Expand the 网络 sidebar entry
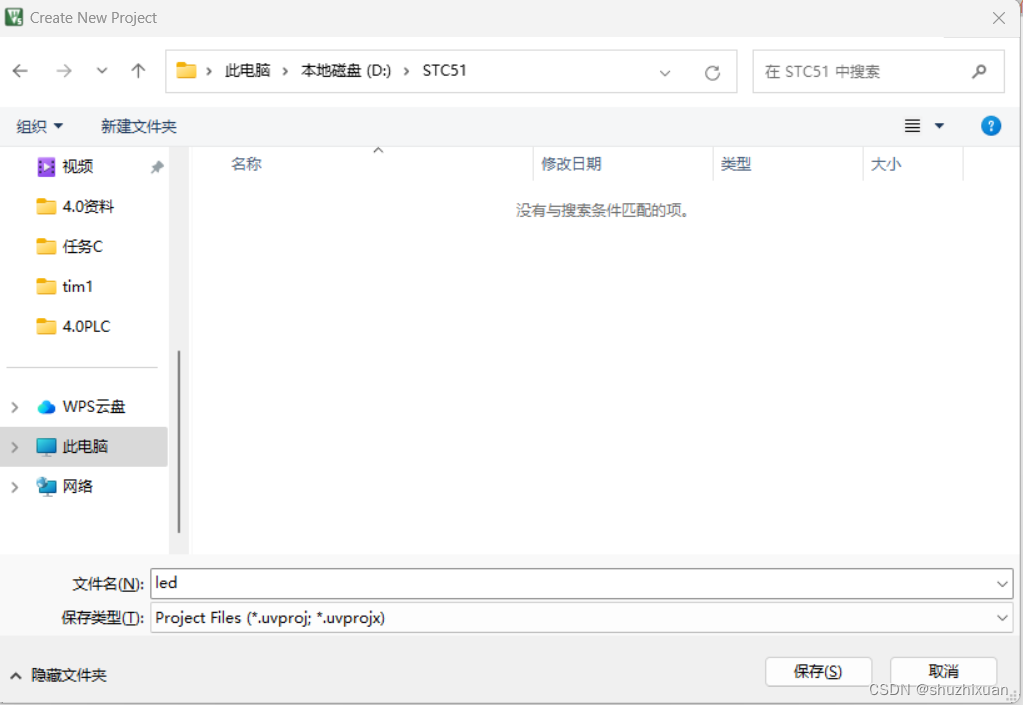The image size is (1023, 705). click(x=14, y=486)
